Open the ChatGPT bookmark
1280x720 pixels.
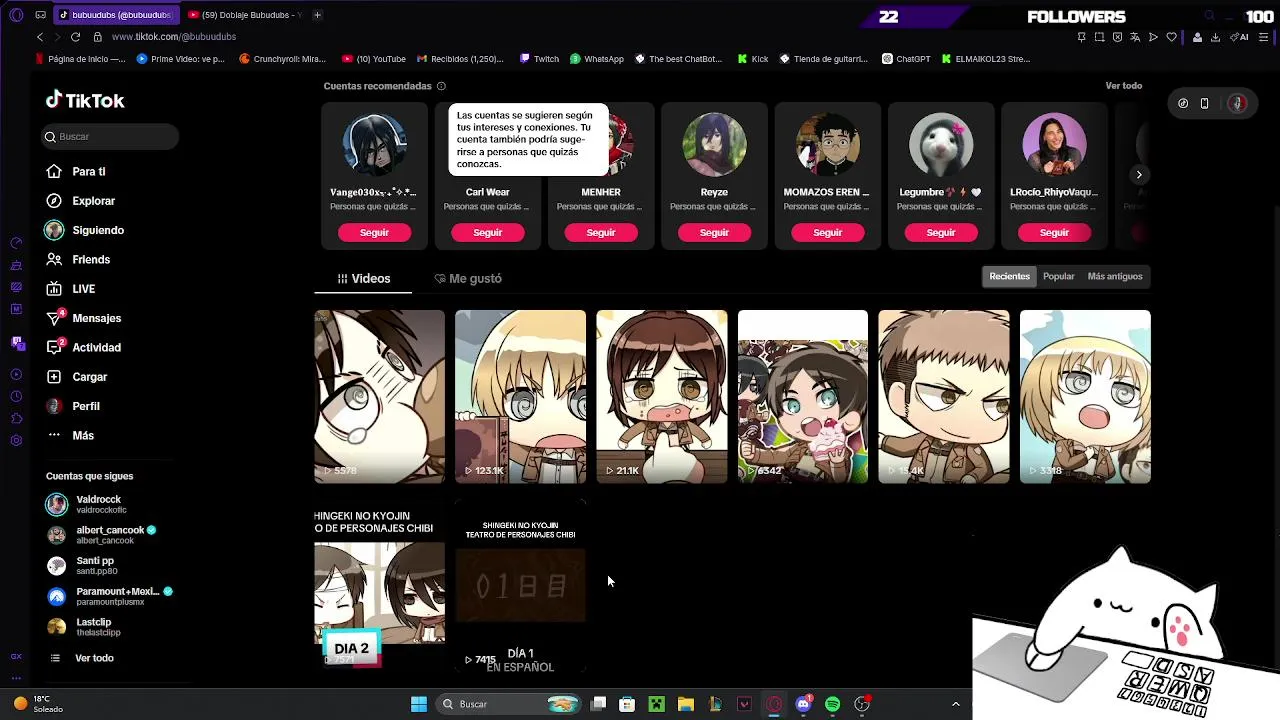click(906, 59)
